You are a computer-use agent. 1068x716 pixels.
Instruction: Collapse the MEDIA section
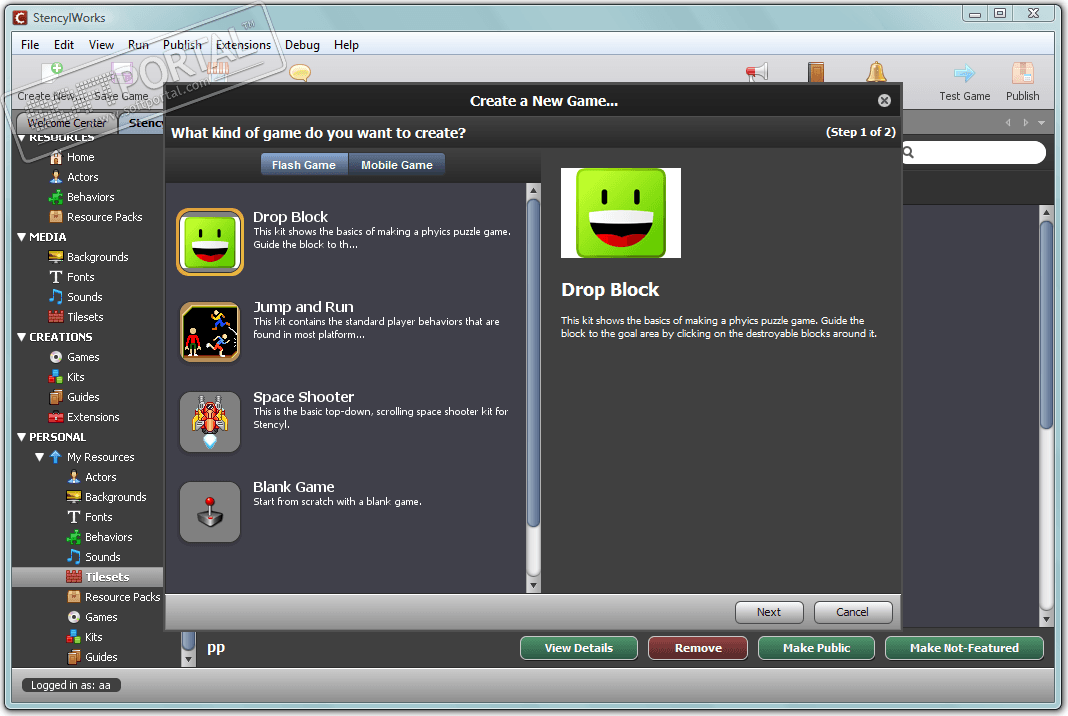tap(22, 237)
